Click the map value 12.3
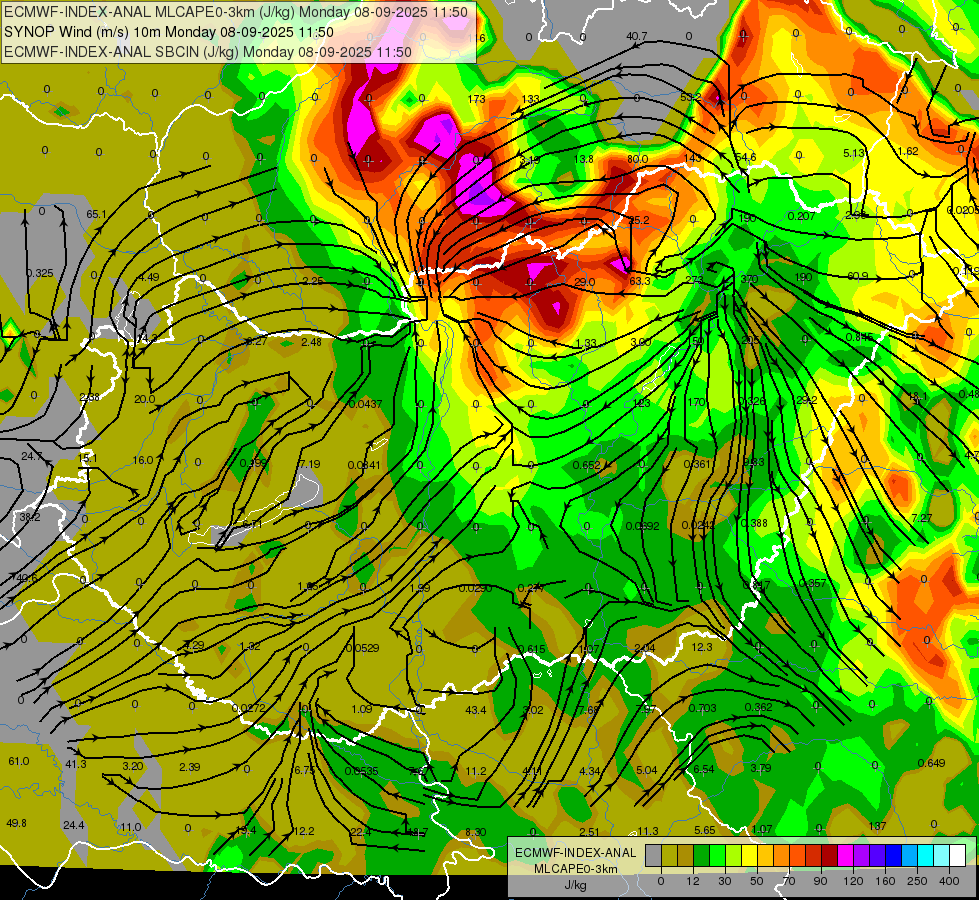The height and width of the screenshot is (900, 979). (702, 646)
